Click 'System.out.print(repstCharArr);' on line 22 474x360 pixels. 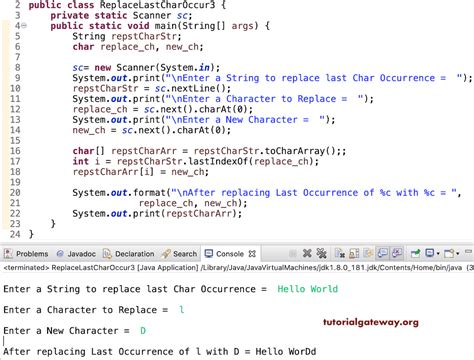pos(157,213)
